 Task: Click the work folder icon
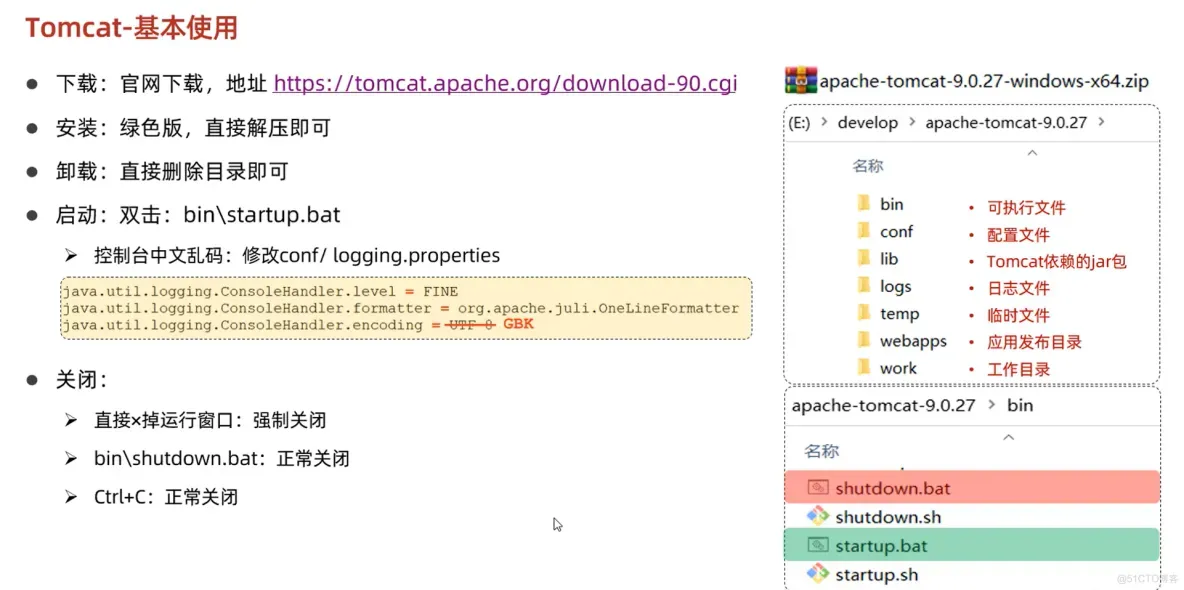[864, 367]
